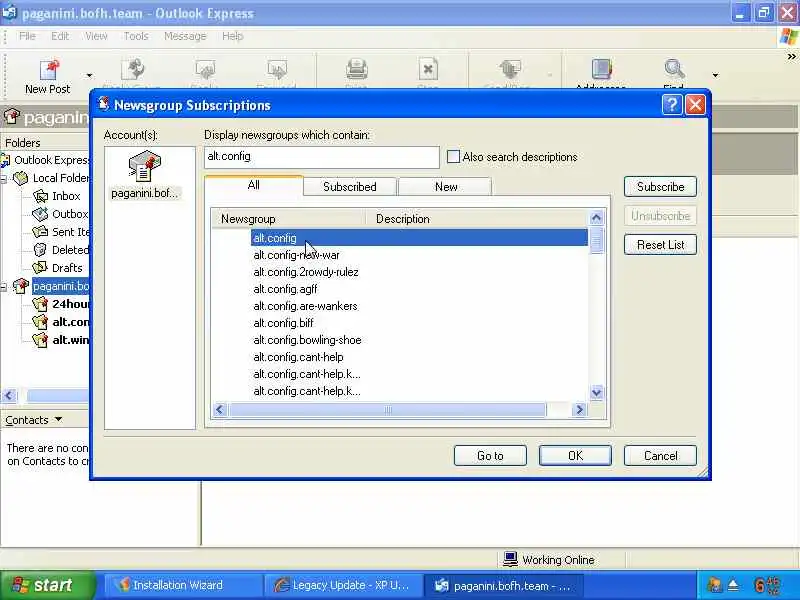800x600 pixels.
Task: Collapse the paganini news server tree node
Action: coord(4,287)
